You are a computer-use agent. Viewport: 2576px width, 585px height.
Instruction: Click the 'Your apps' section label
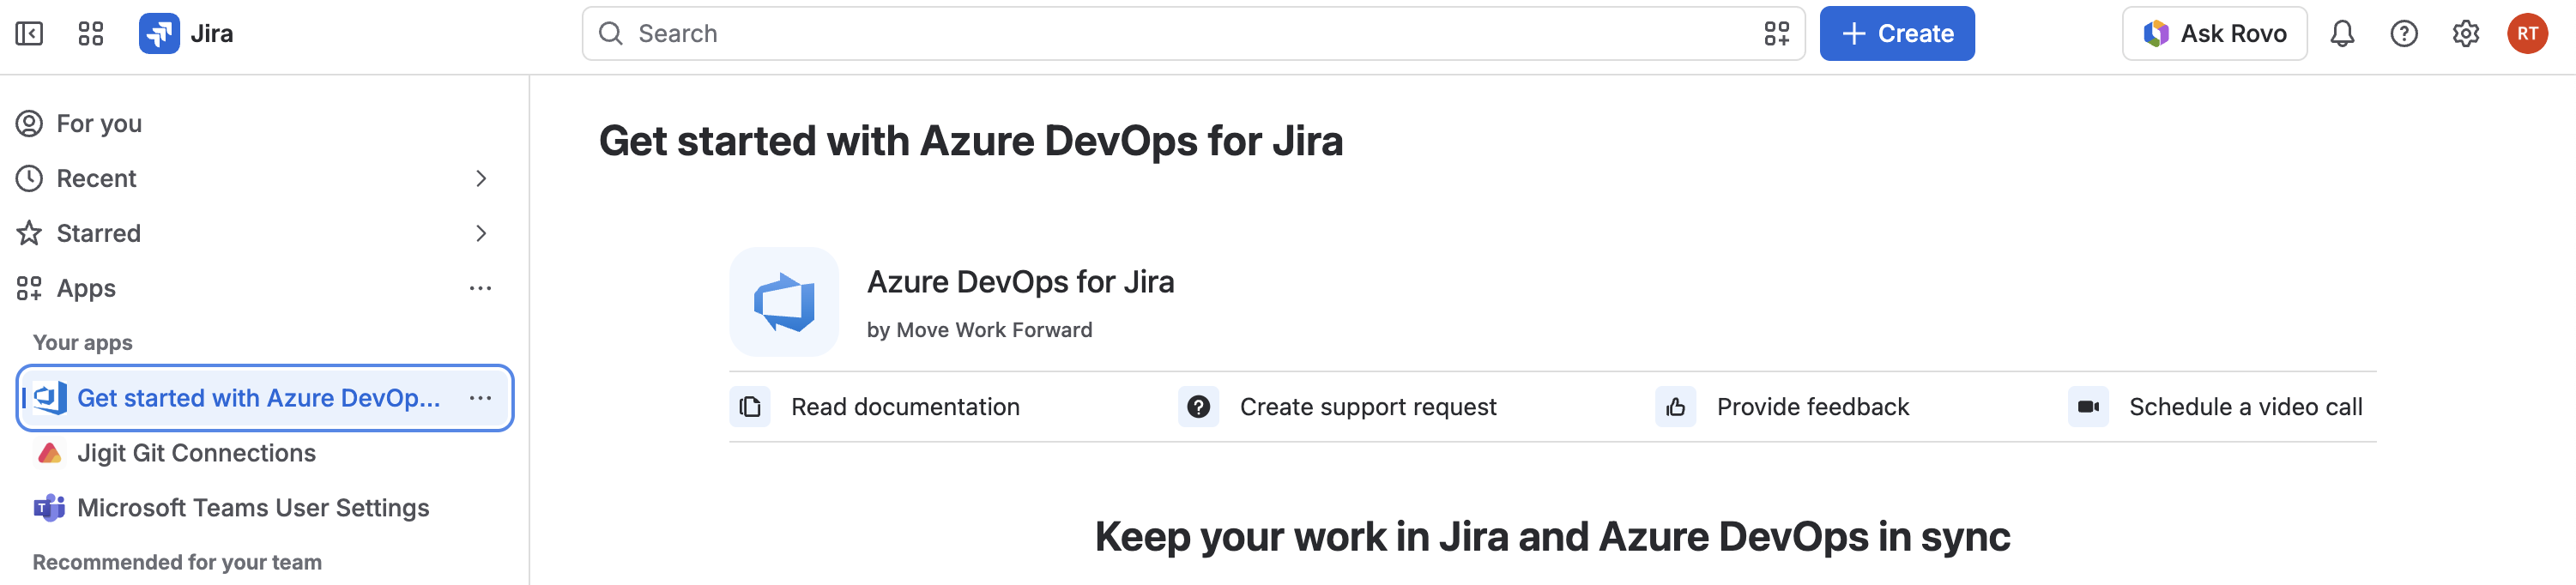83,343
